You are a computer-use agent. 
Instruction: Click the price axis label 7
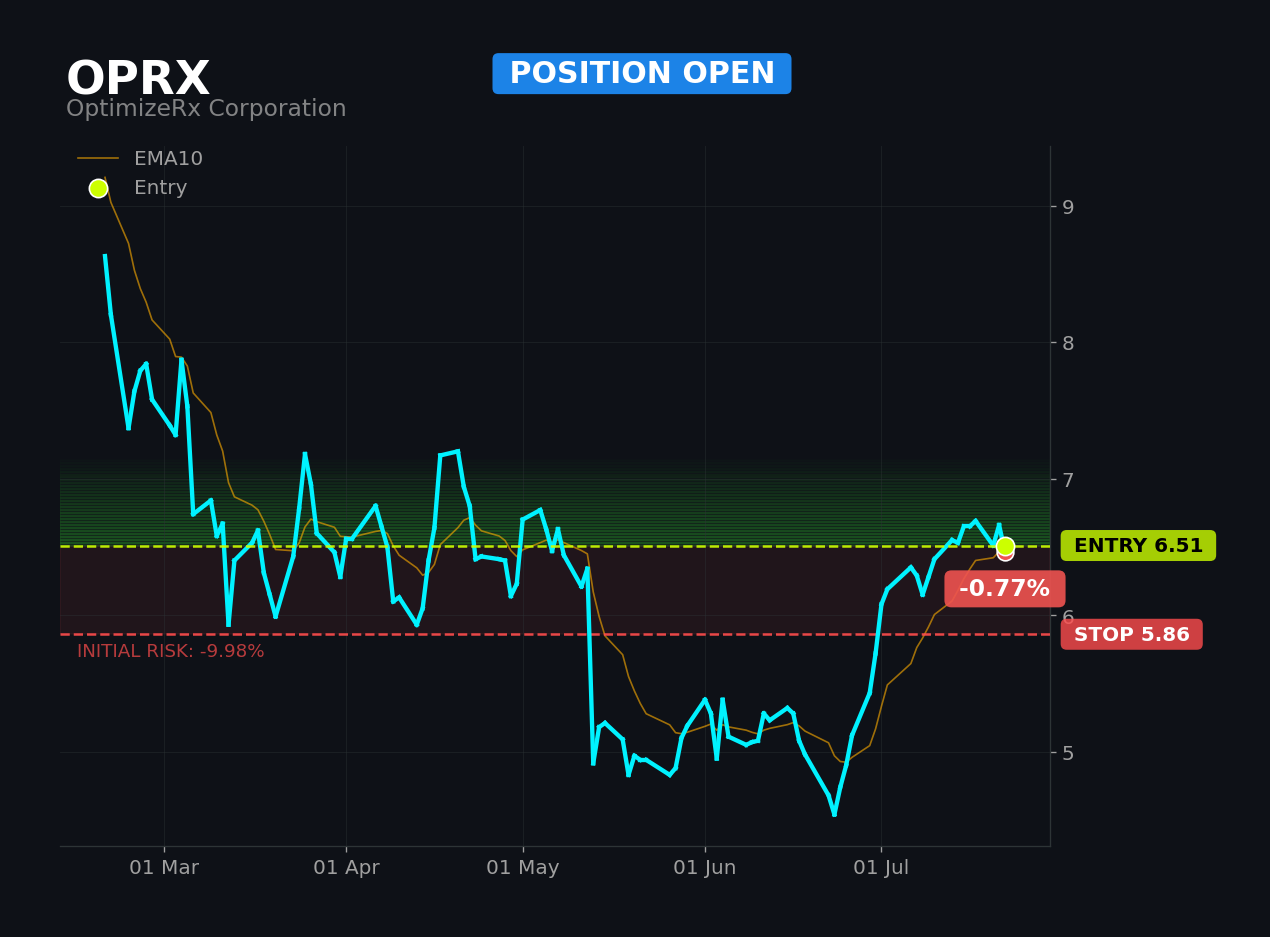point(1068,480)
